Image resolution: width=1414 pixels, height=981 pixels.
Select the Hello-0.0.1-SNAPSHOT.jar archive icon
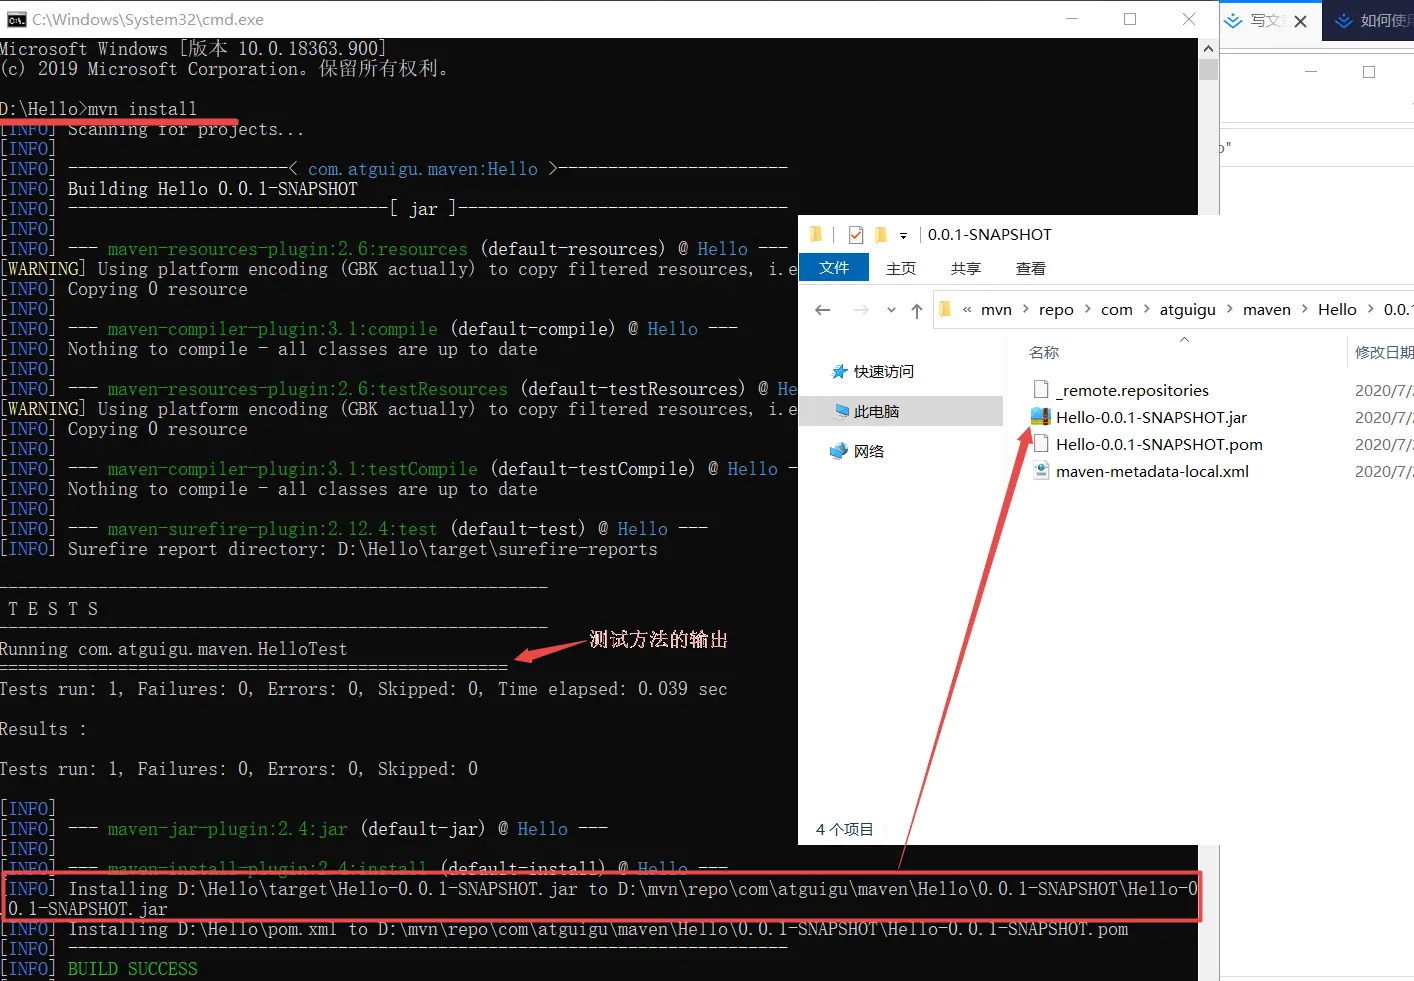[1040, 417]
